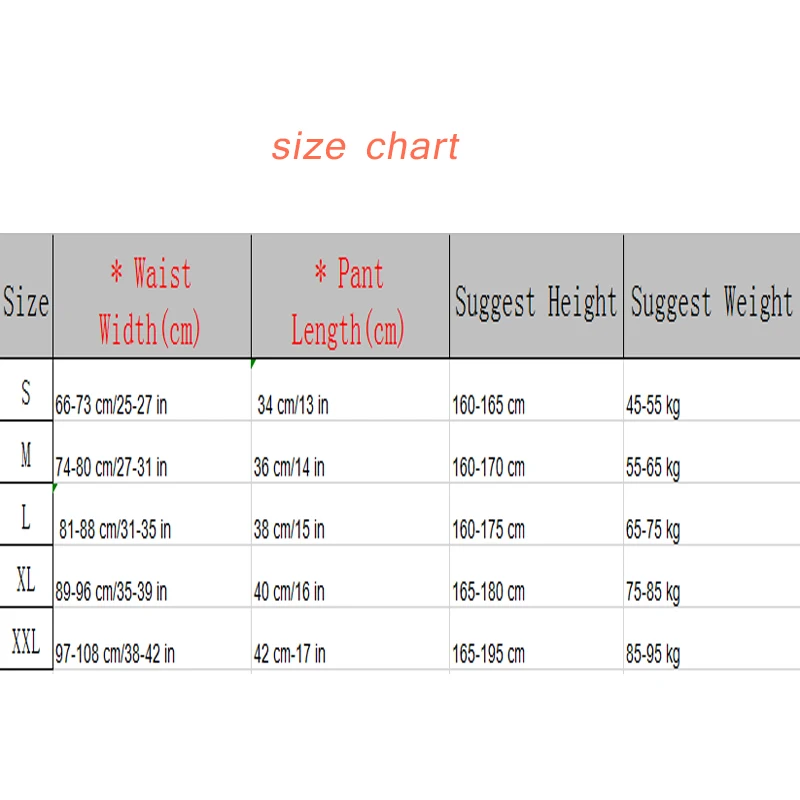Click the 36 cm/14 in pant length cell
Image resolution: width=800 pixels, height=800 pixels.
289,467
